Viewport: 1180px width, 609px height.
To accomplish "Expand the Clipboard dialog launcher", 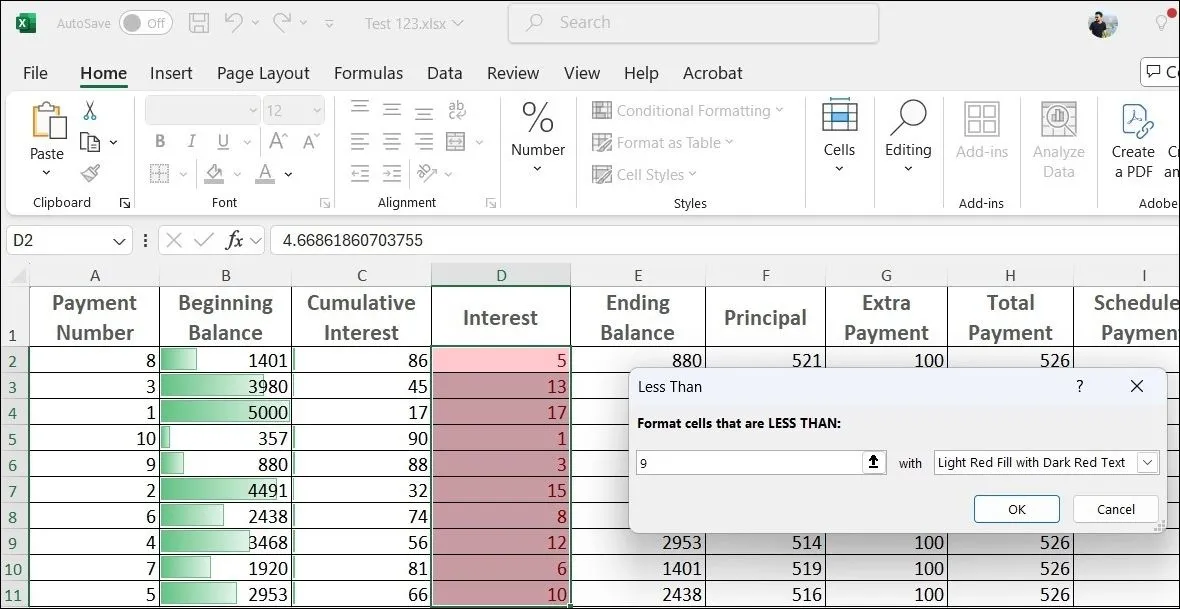I will coord(125,203).
